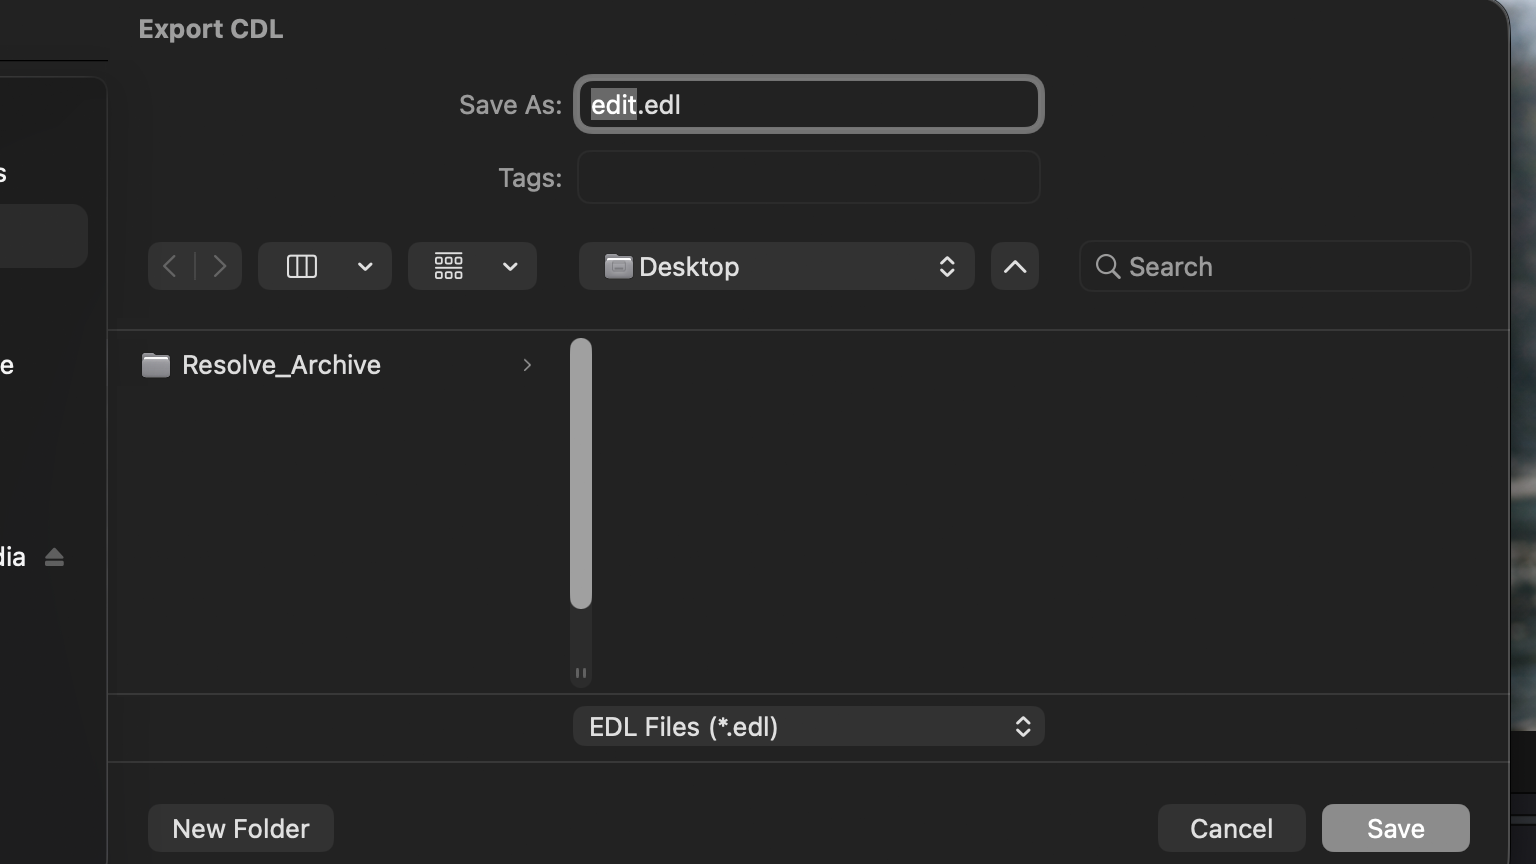Open the Desktop location popup menu
1536x864 pixels.
coord(776,266)
